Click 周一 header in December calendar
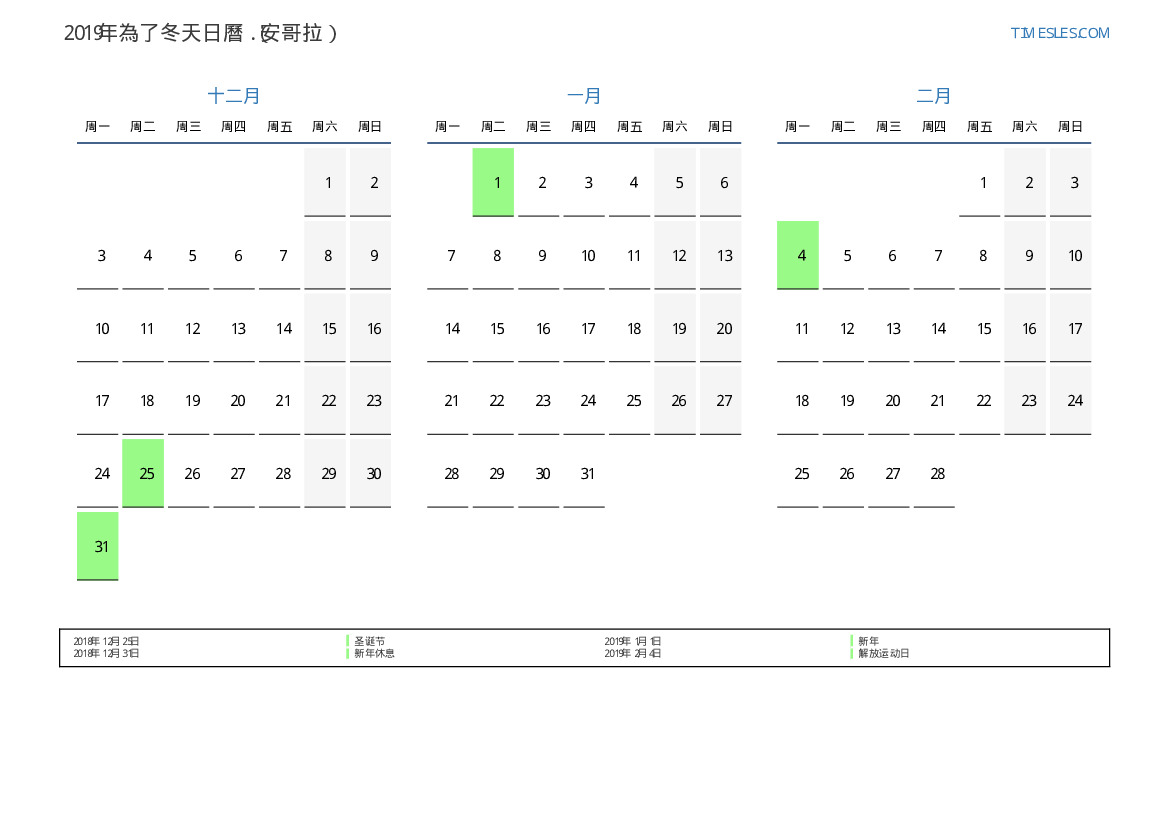 tap(98, 127)
